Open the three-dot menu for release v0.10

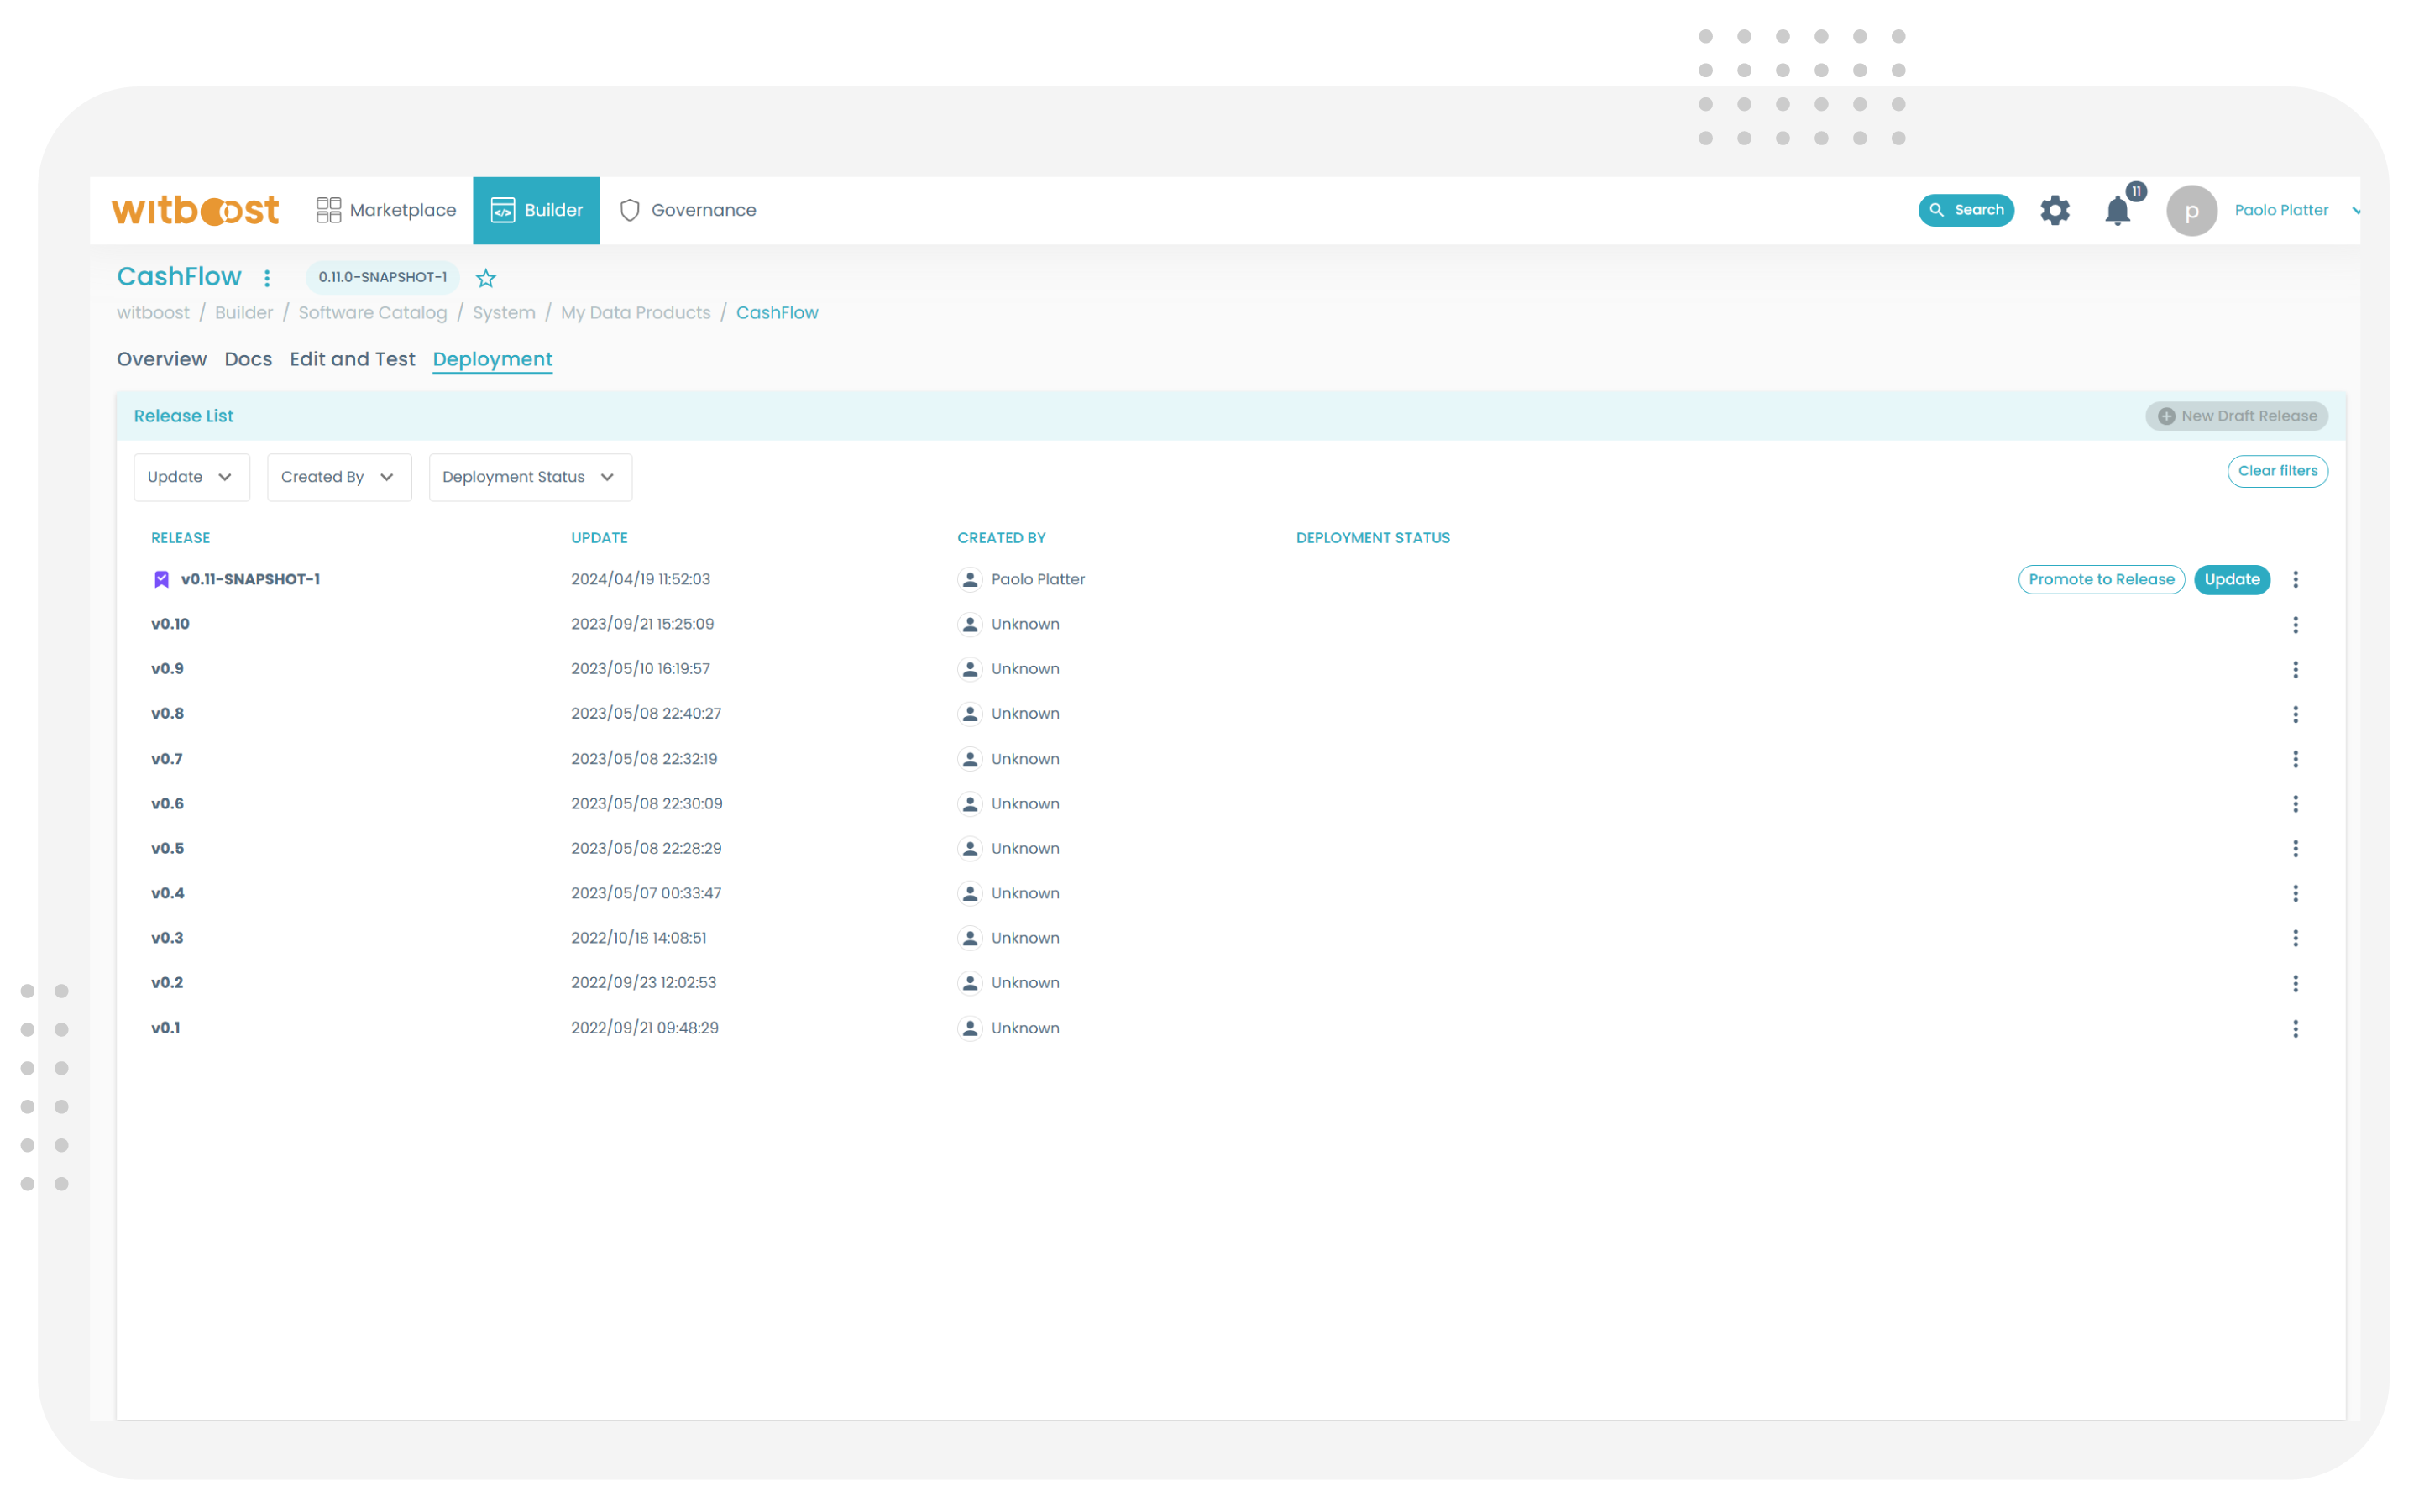[x=2296, y=623]
